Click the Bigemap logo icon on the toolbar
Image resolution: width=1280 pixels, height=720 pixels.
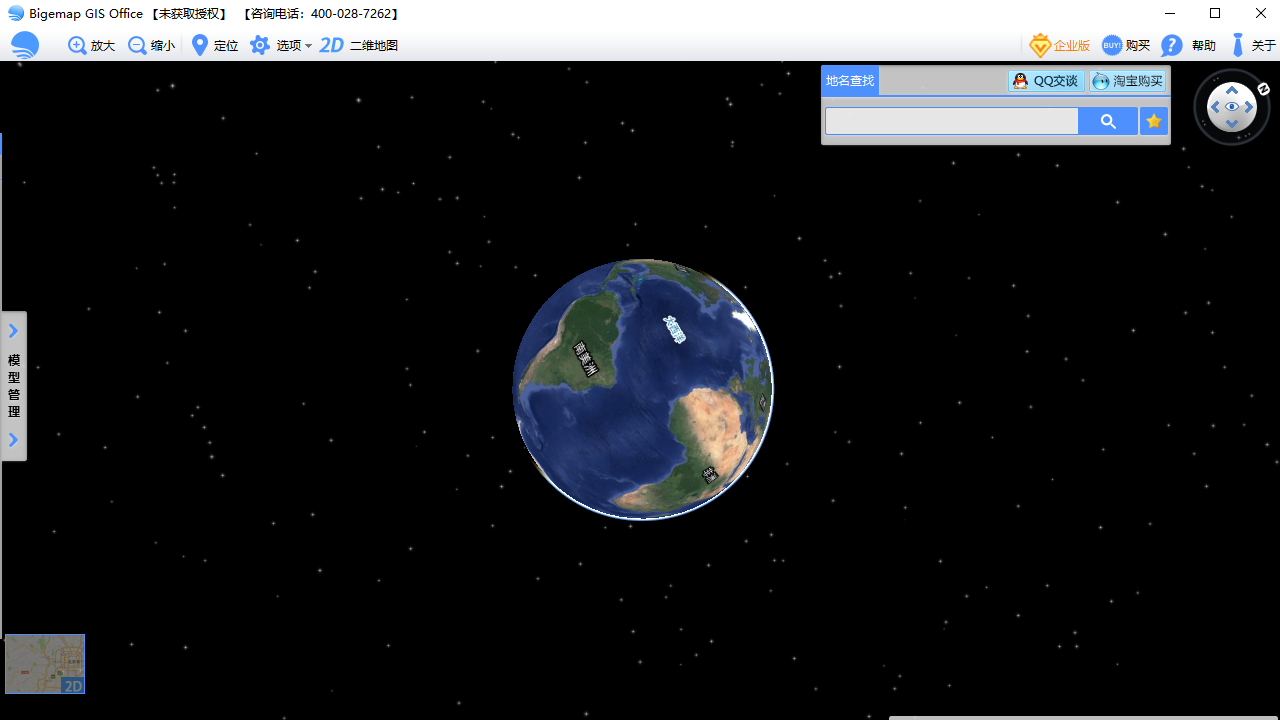[24, 45]
